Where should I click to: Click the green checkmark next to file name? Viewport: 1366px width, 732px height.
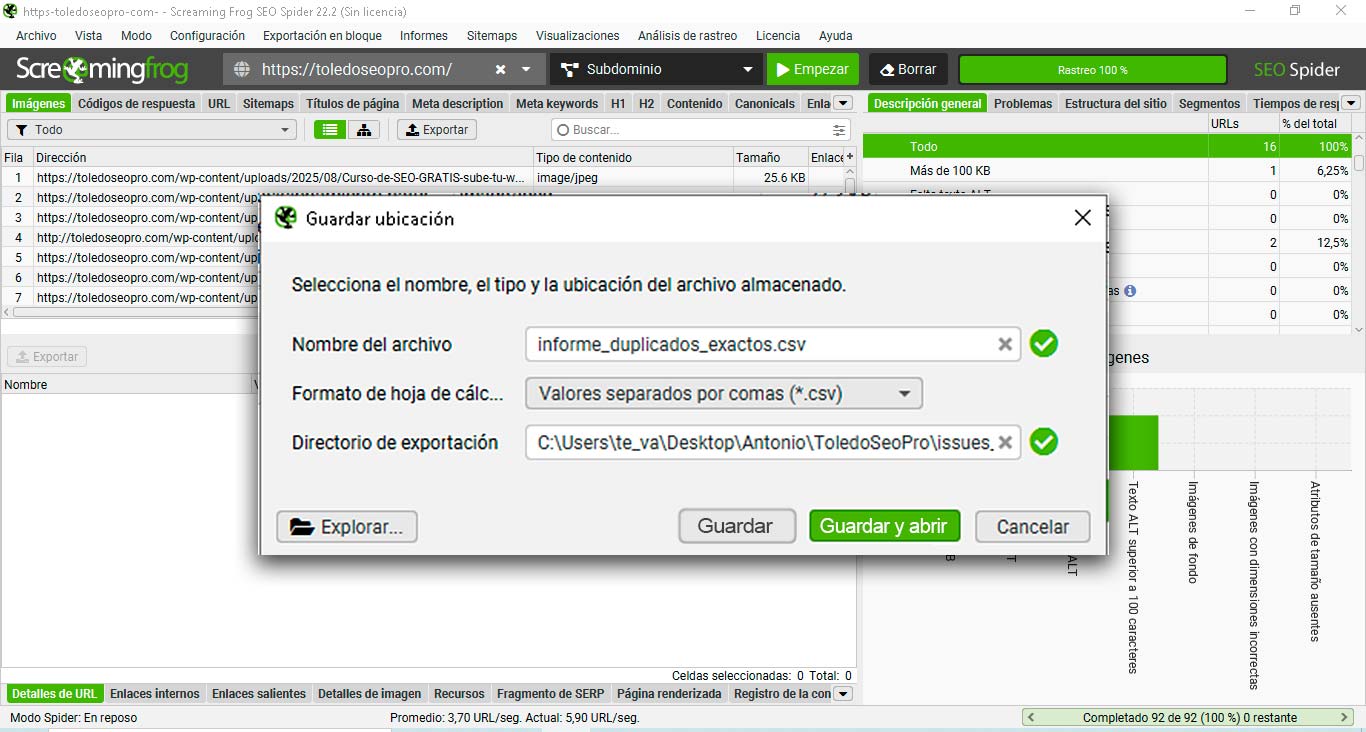pyautogui.click(x=1044, y=343)
